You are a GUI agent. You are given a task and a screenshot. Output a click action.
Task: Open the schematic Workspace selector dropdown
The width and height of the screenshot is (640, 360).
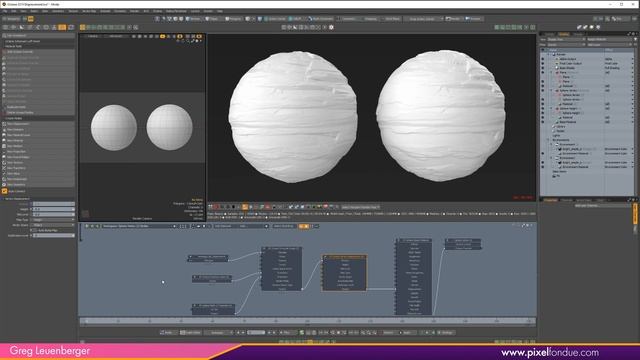pos(139,226)
